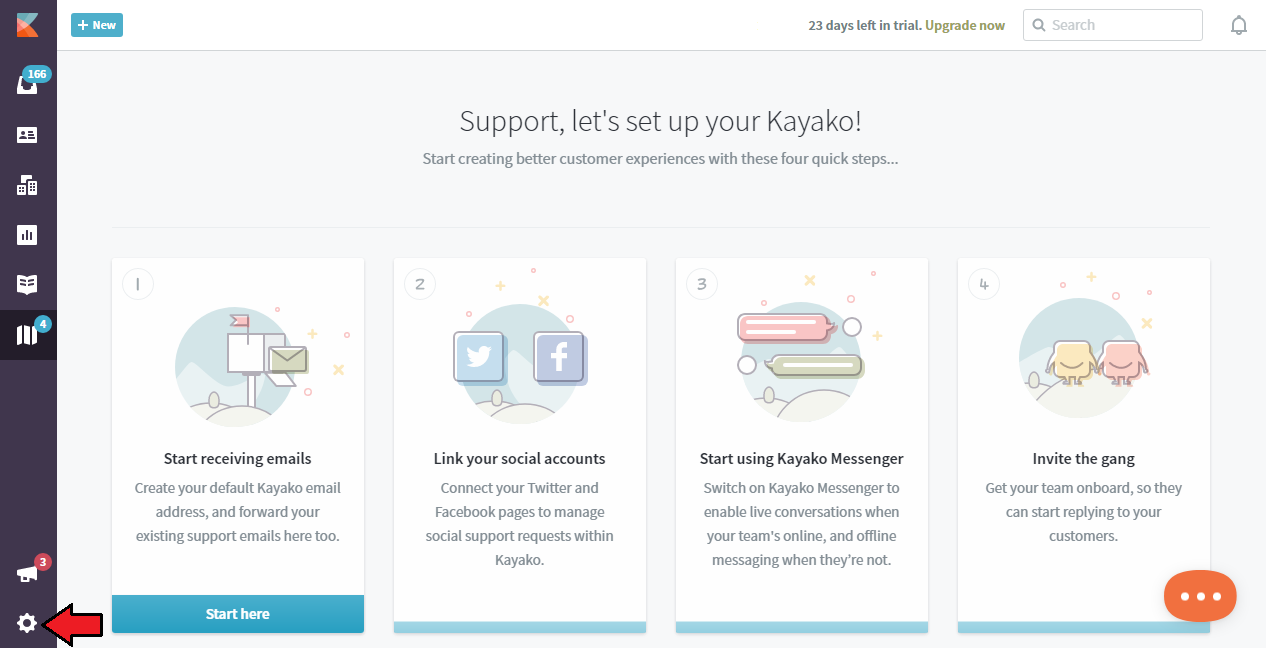Image resolution: width=1266 pixels, height=648 pixels.
Task: Open the help center book icon
Action: click(x=27, y=285)
